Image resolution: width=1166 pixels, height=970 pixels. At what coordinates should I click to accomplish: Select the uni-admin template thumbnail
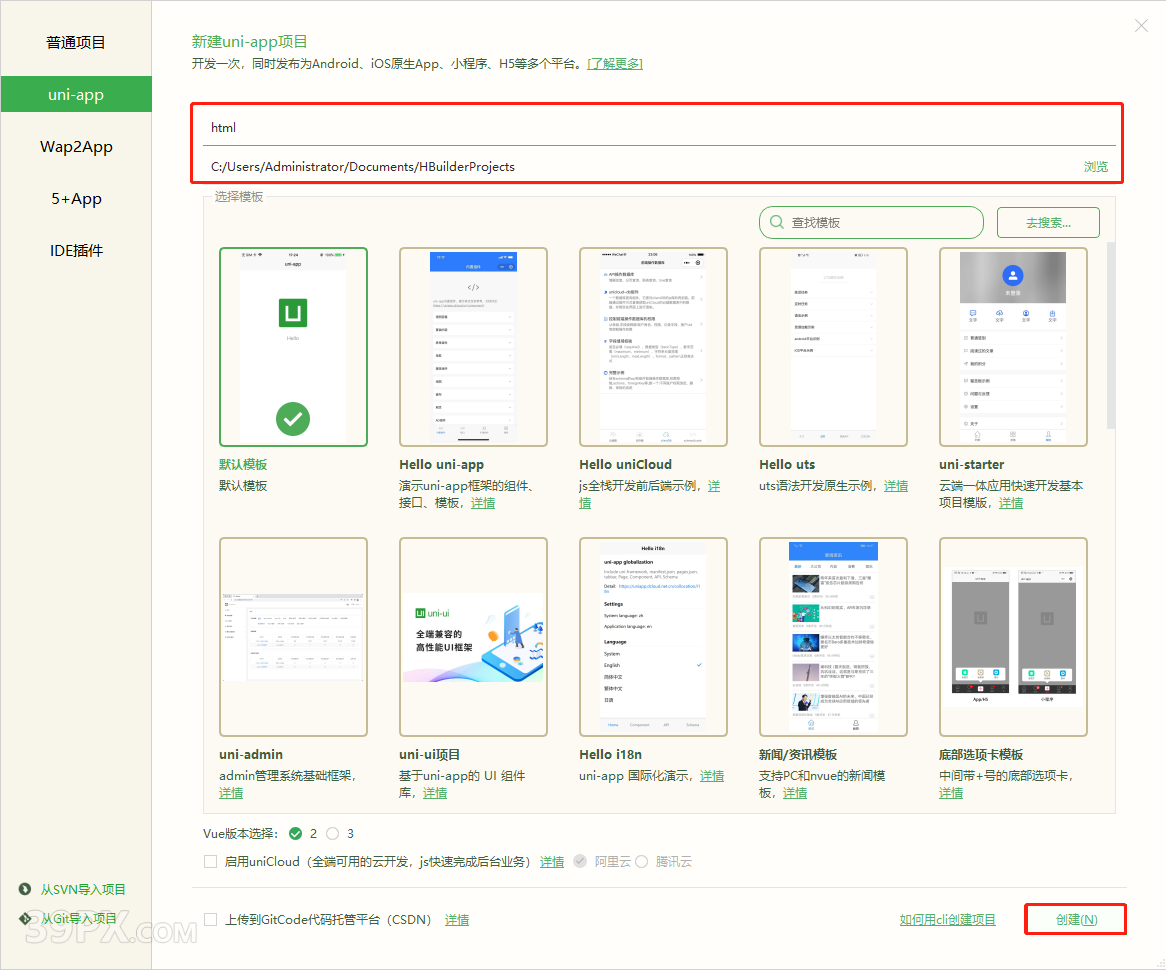click(x=293, y=637)
